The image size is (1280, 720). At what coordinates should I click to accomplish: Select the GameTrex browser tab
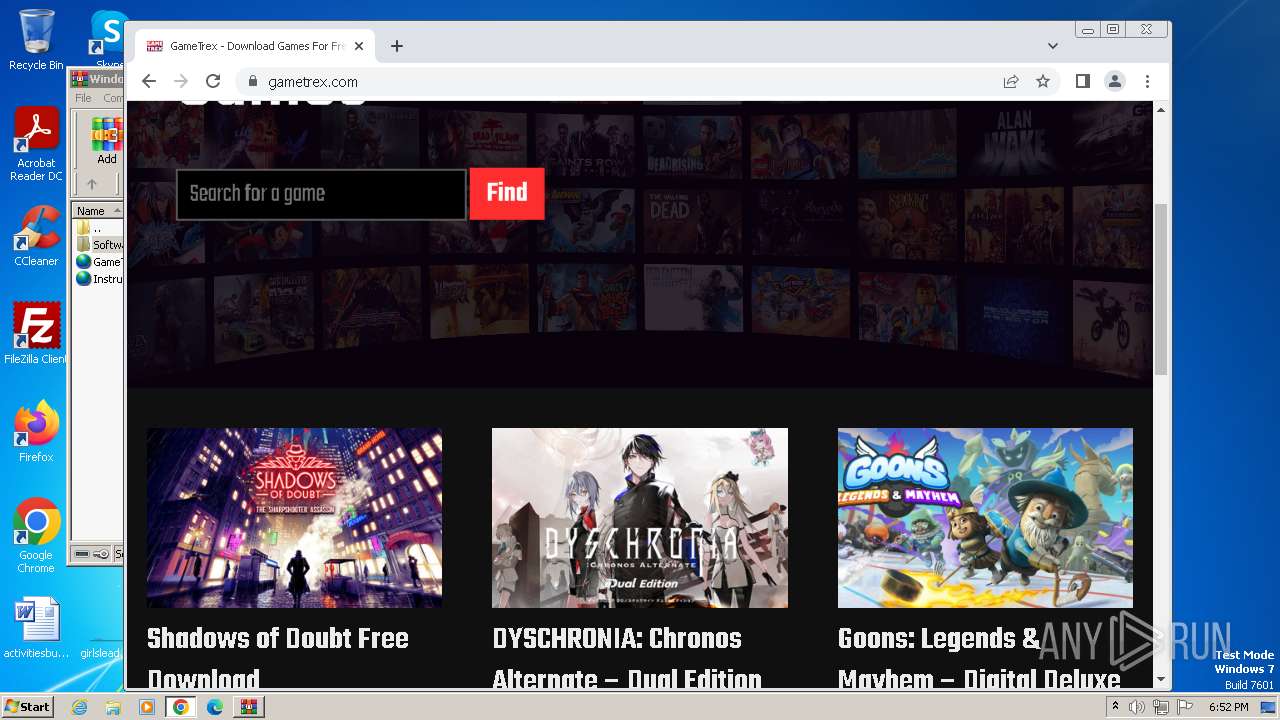click(x=255, y=46)
